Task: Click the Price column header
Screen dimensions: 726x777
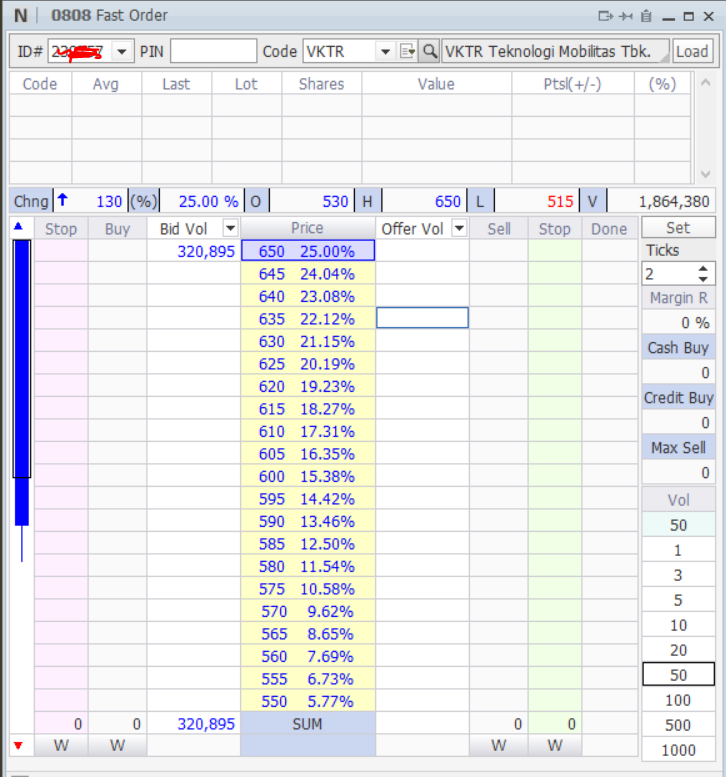Action: (x=307, y=228)
